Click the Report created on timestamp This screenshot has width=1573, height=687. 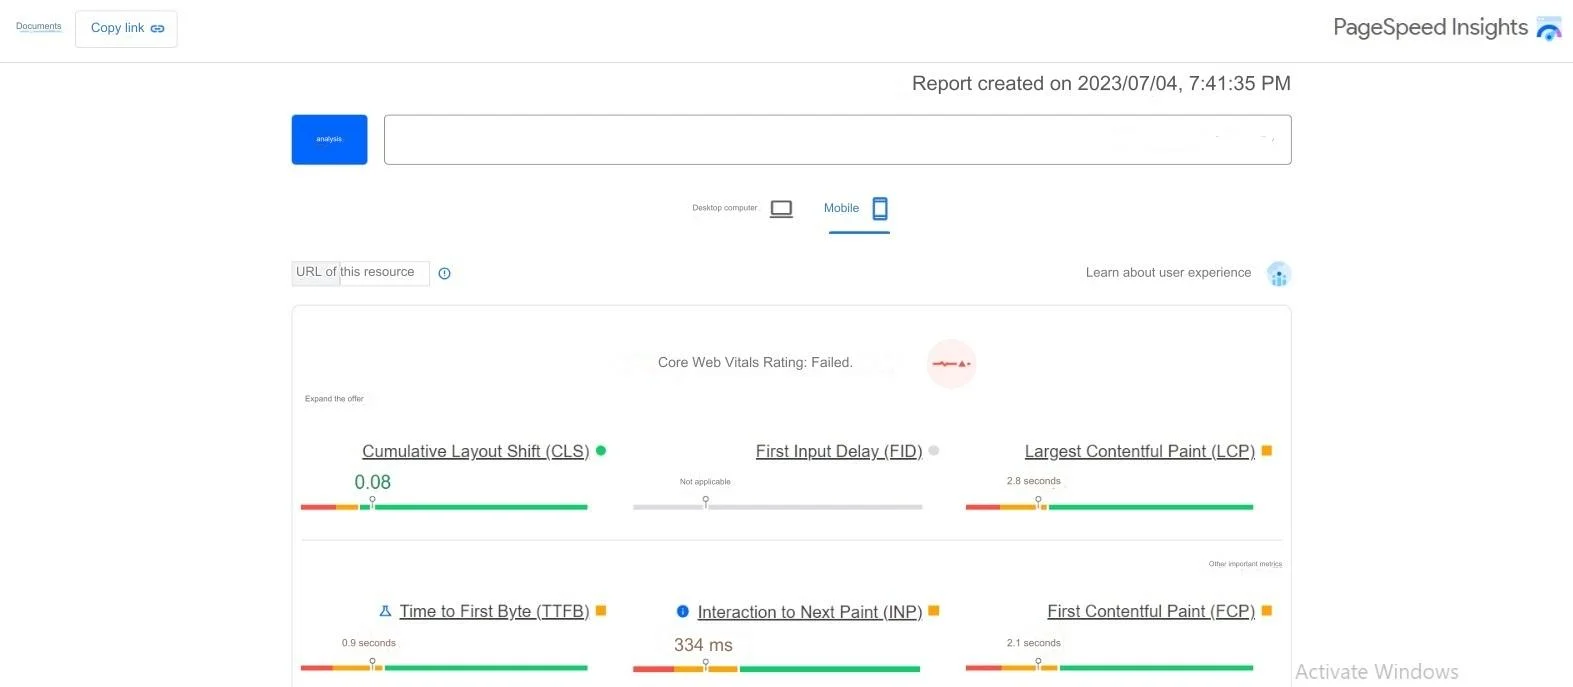(x=1101, y=84)
